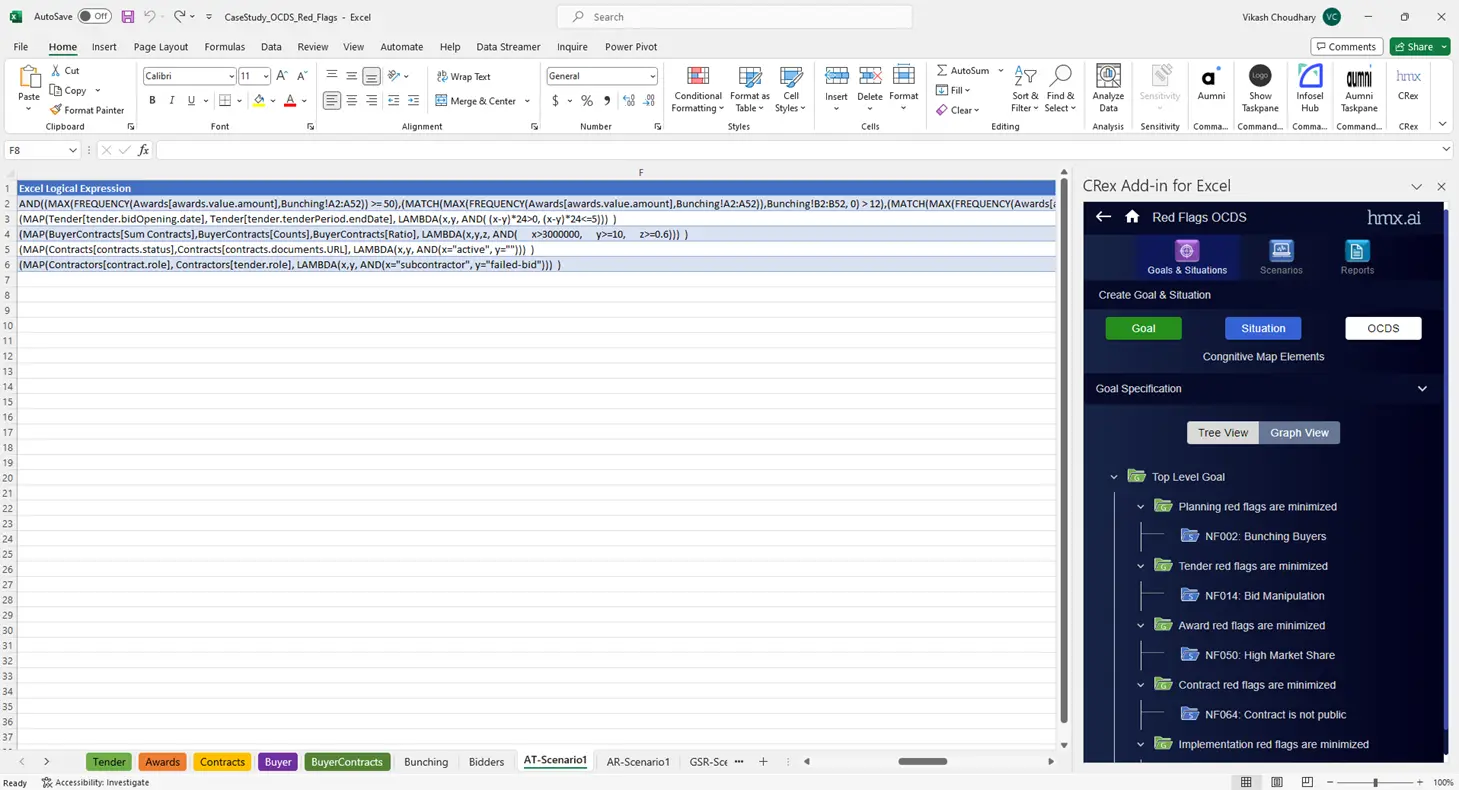Toggle Wrap Text for cells

[463, 76]
